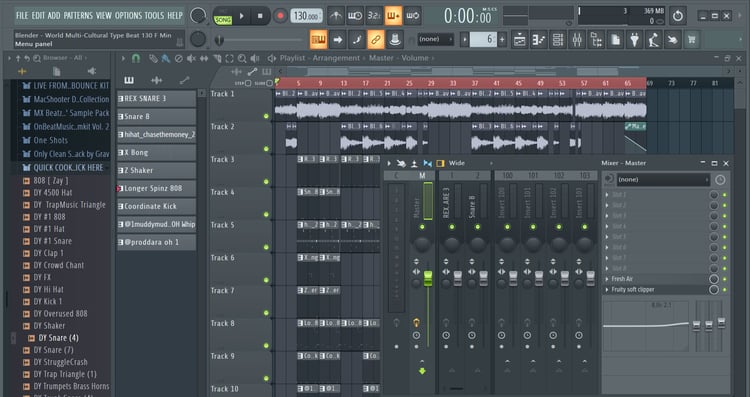Toggle the orange link multilink icon
The image size is (750, 397).
coord(375,40)
